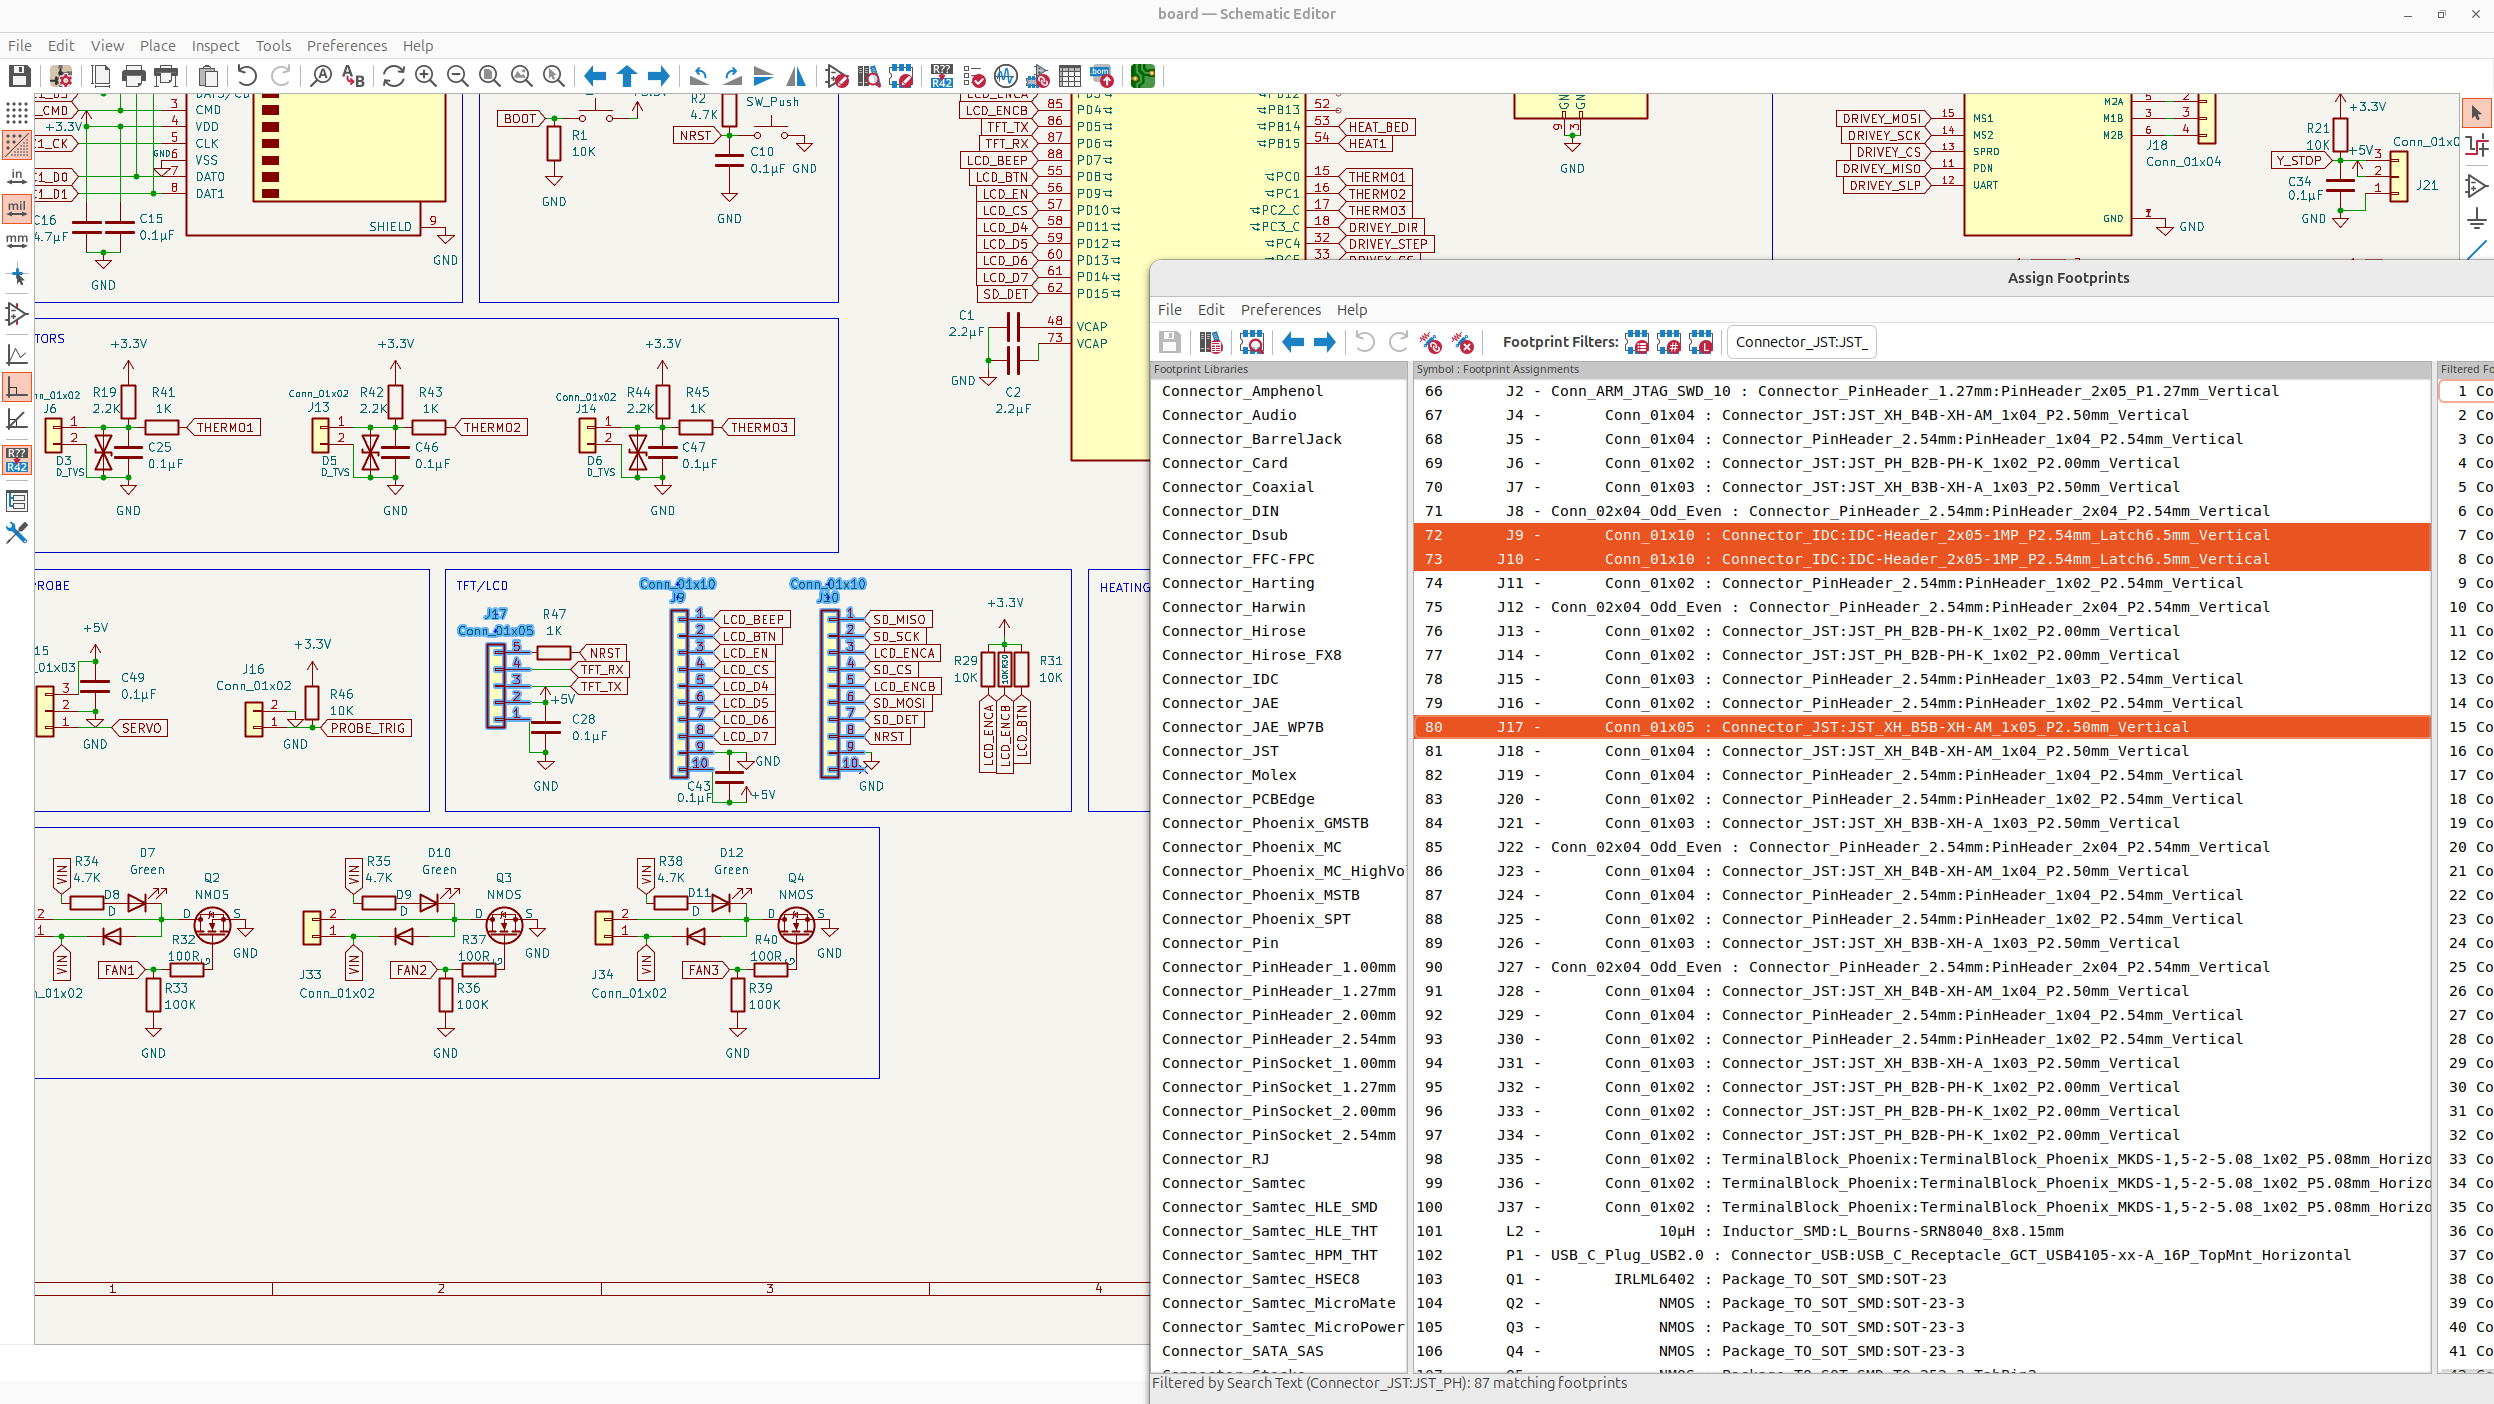Click the footprint filter text input field
This screenshot has height=1404, width=2494.
[1802, 342]
